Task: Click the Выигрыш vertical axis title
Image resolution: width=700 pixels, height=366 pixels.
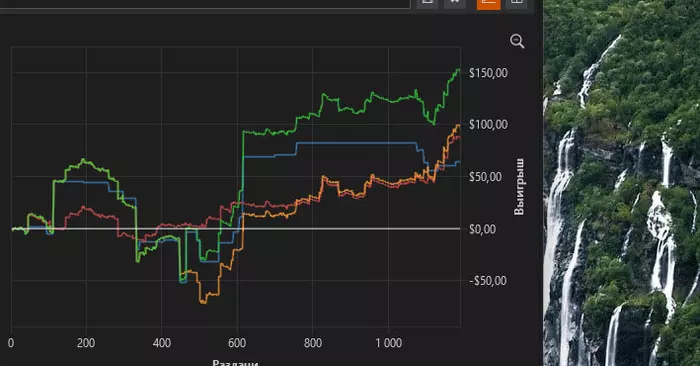Action: (518, 187)
